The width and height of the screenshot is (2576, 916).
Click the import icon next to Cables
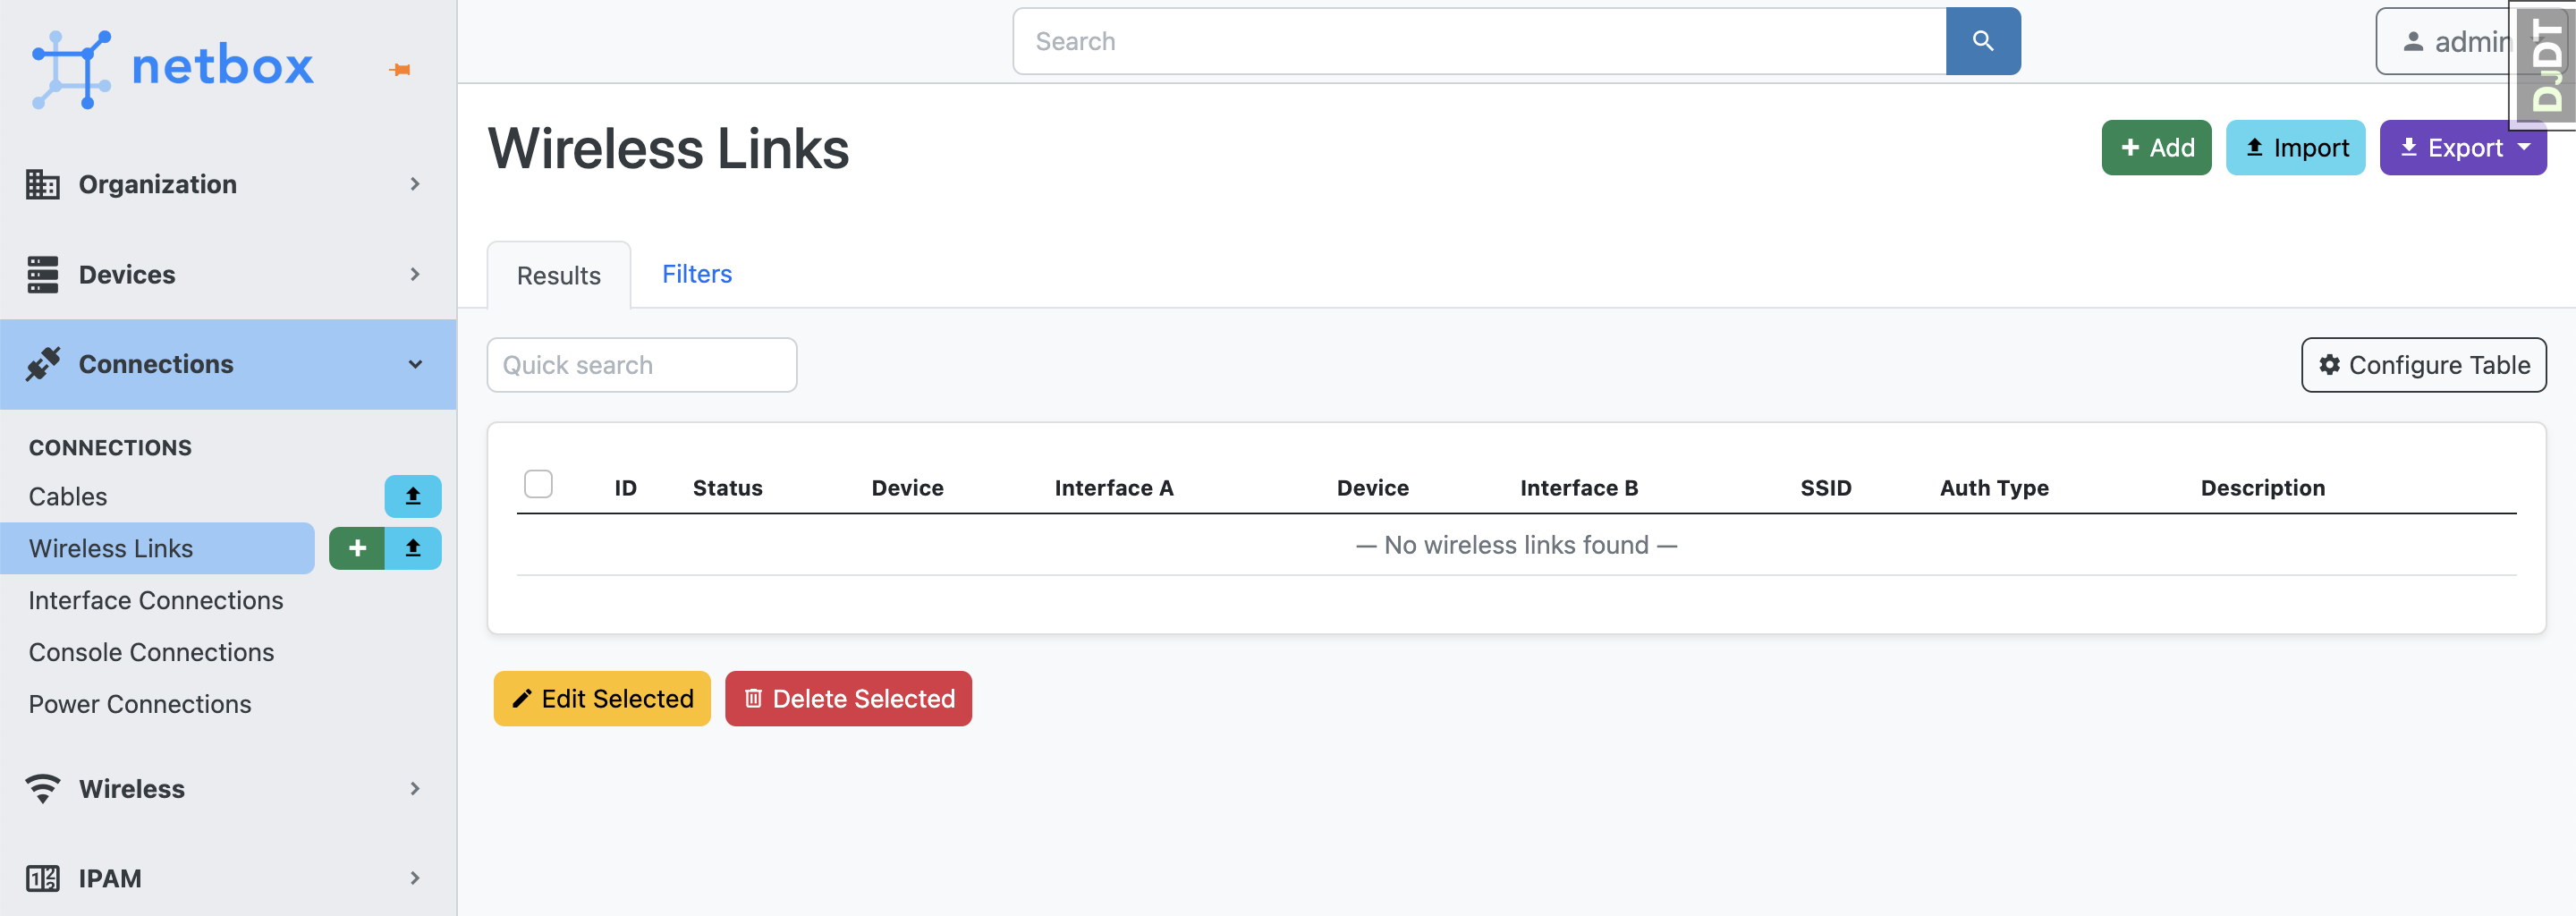coord(413,496)
